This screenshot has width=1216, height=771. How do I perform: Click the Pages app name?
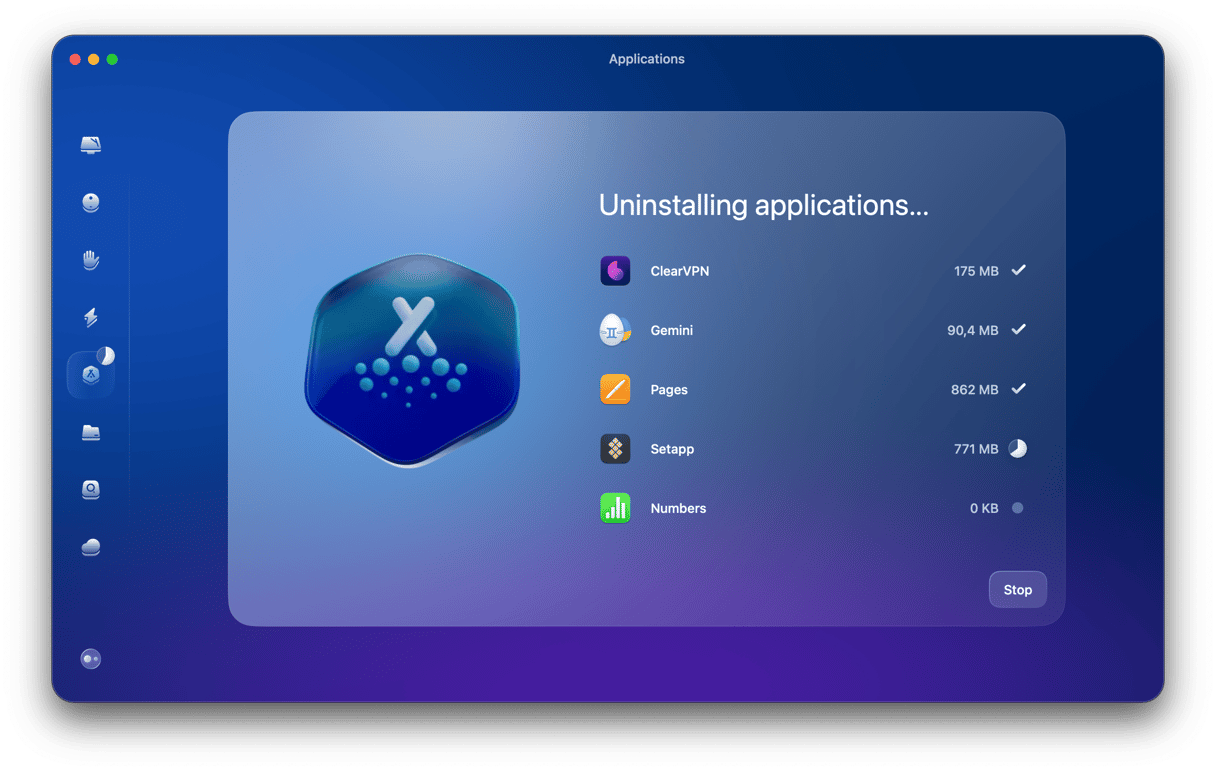669,390
